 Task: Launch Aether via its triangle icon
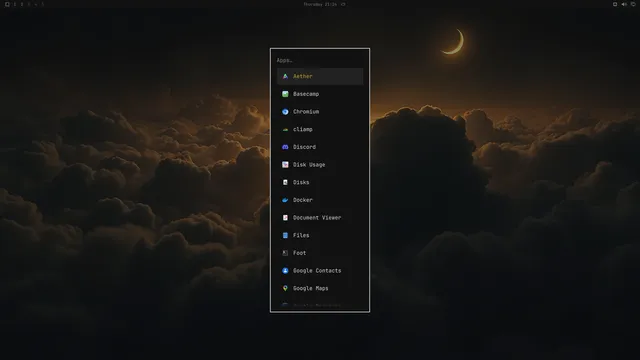pos(285,76)
